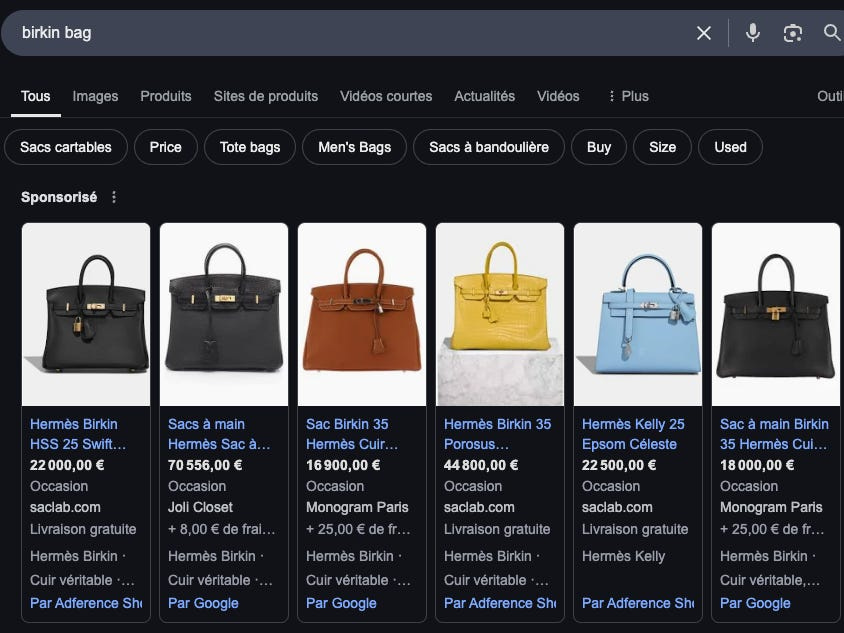Click the 70 556,00 € price
Viewport: 844px width, 633px height.
[205, 465]
